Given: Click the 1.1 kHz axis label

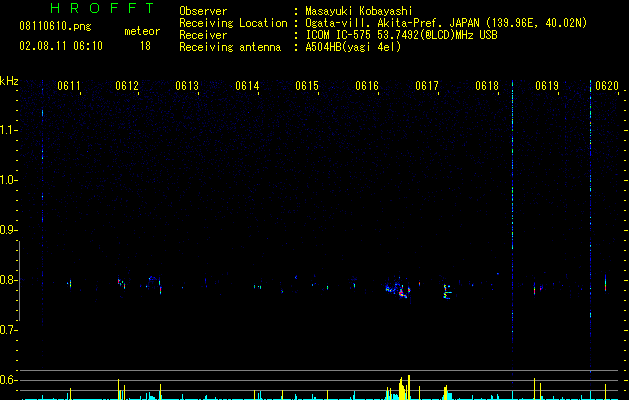Looking at the screenshot, I should tap(9, 130).
